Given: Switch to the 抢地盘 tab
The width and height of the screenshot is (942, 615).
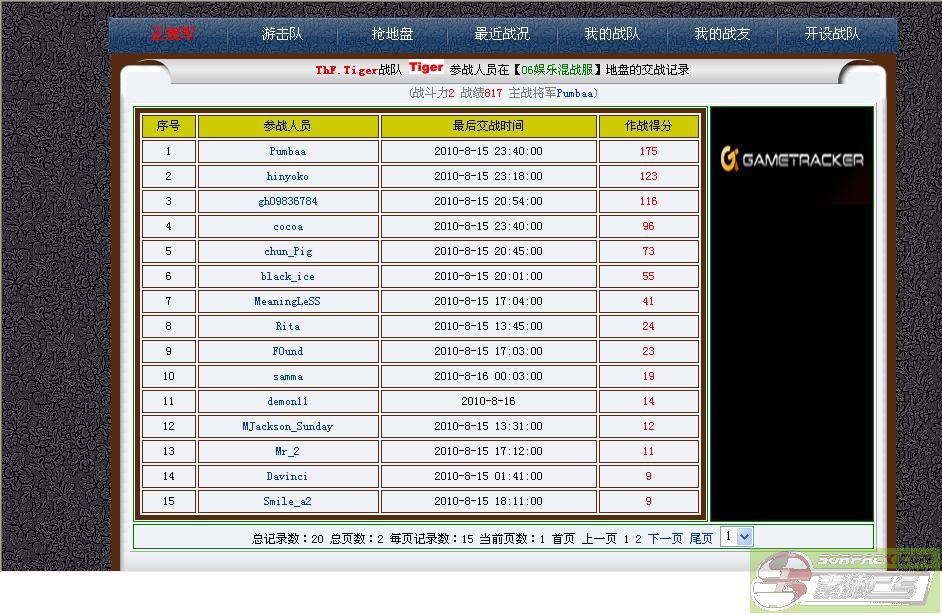Looking at the screenshot, I should click(x=392, y=34).
